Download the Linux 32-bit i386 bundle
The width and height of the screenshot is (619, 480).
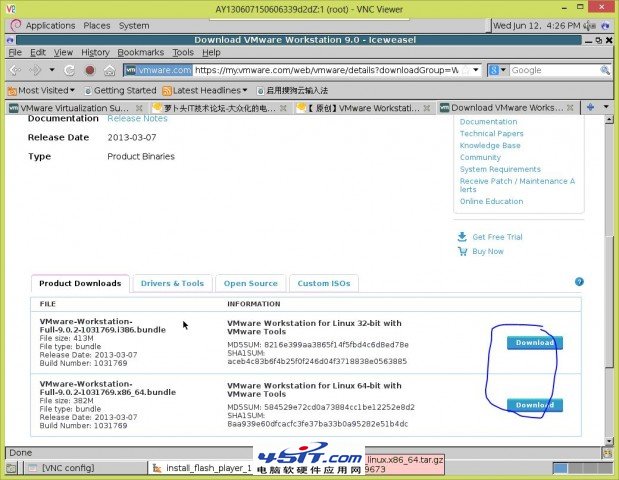[x=535, y=343]
